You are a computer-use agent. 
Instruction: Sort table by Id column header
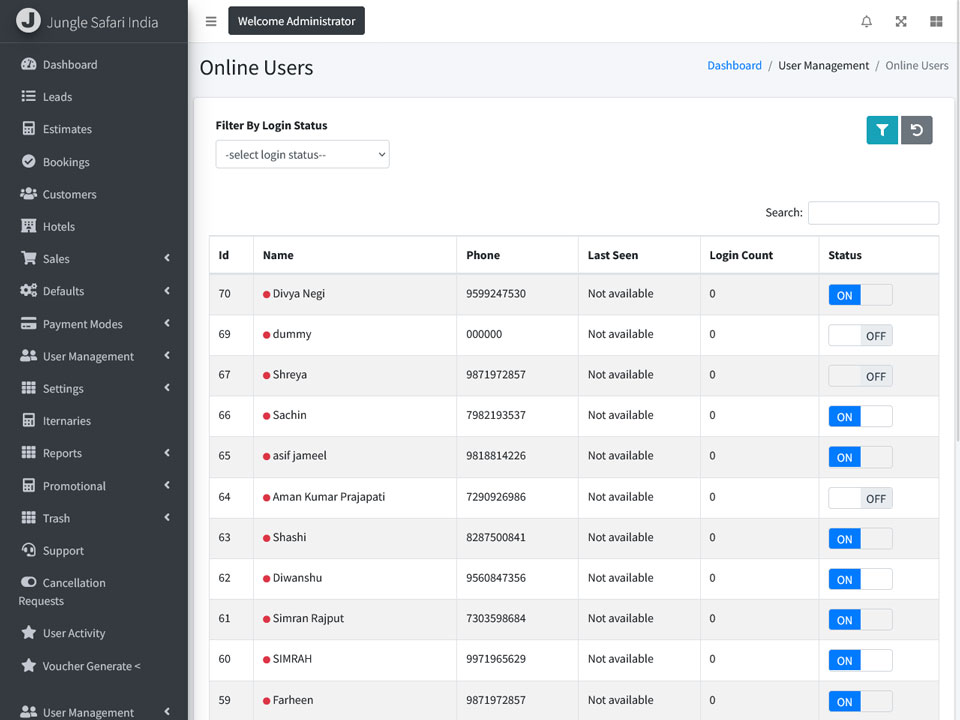point(231,255)
